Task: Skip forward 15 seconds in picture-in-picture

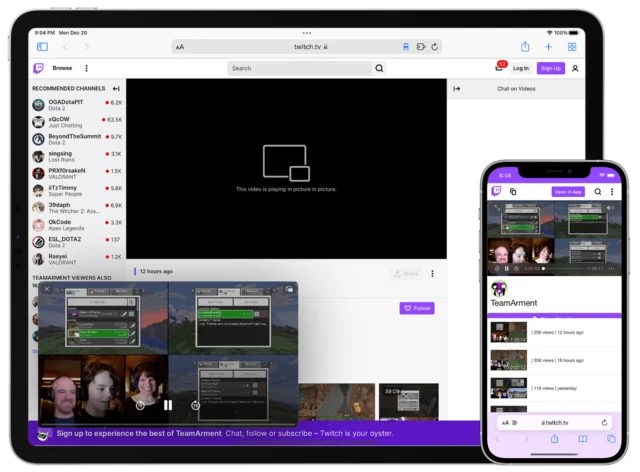Action: click(196, 405)
